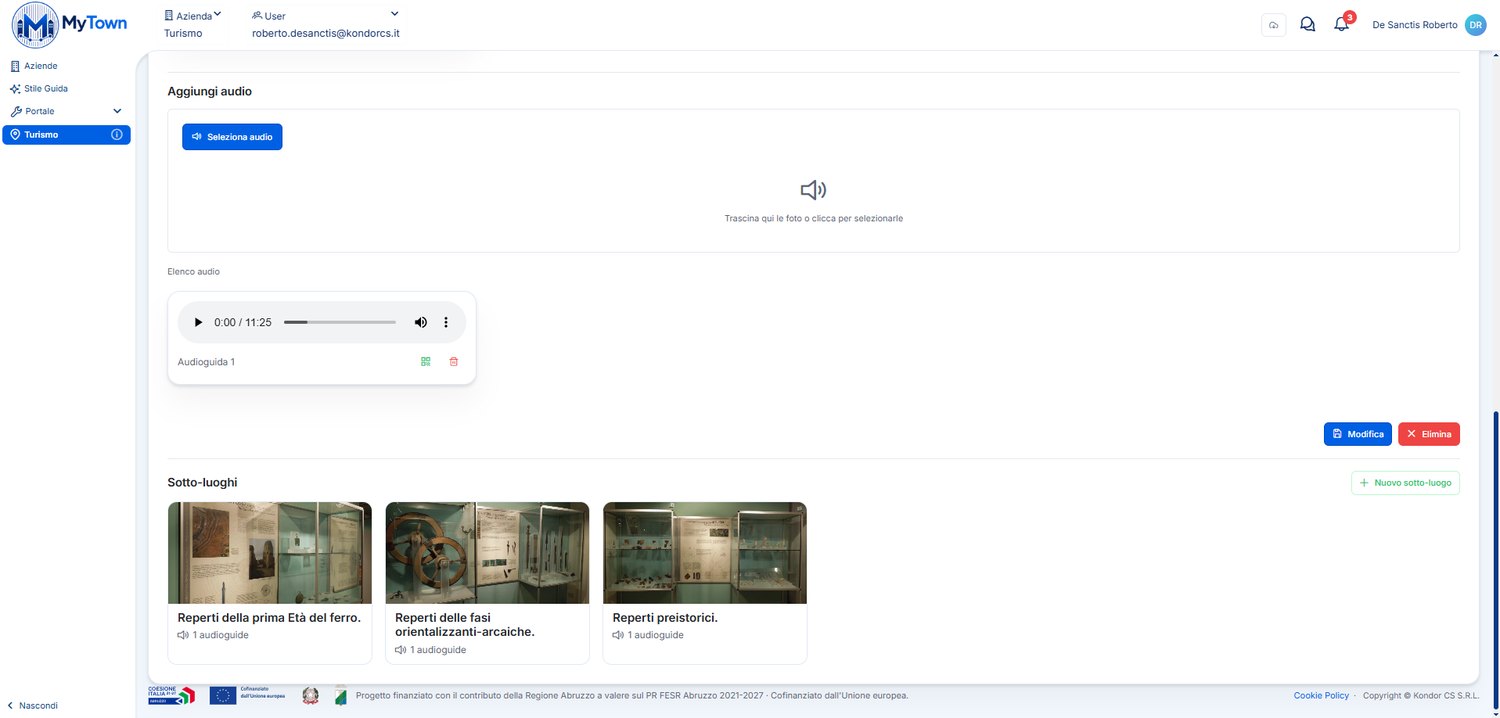The width and height of the screenshot is (1500, 718).
Task: Open the audio player more options menu
Action: pos(446,322)
